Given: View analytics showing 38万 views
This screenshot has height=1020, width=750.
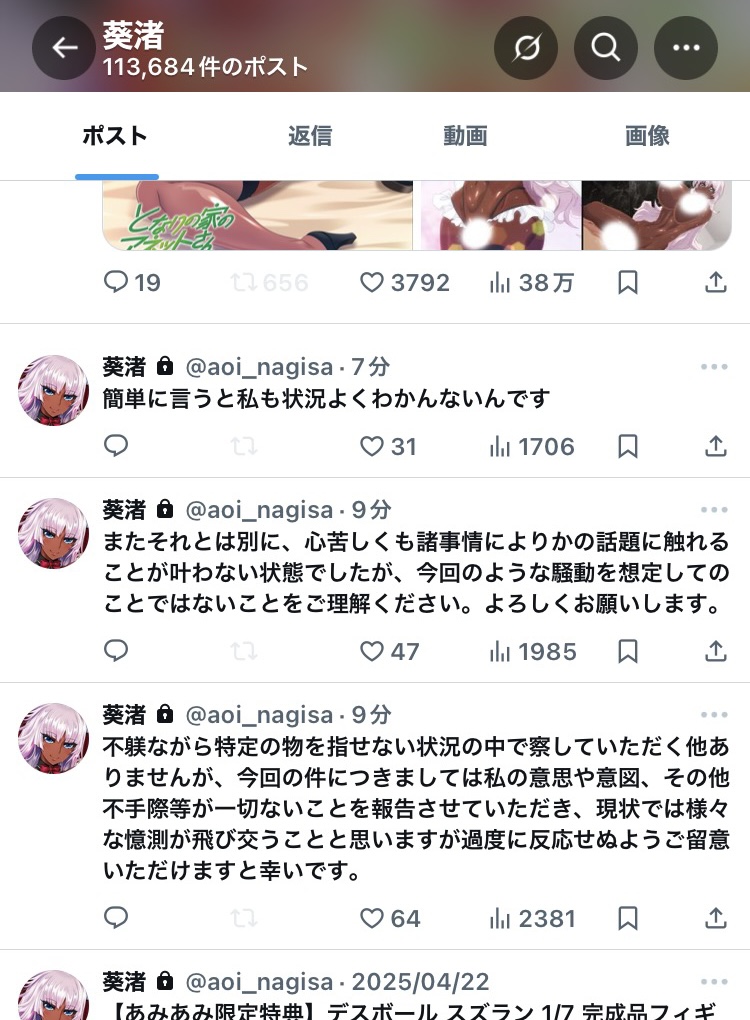Looking at the screenshot, I should [531, 282].
